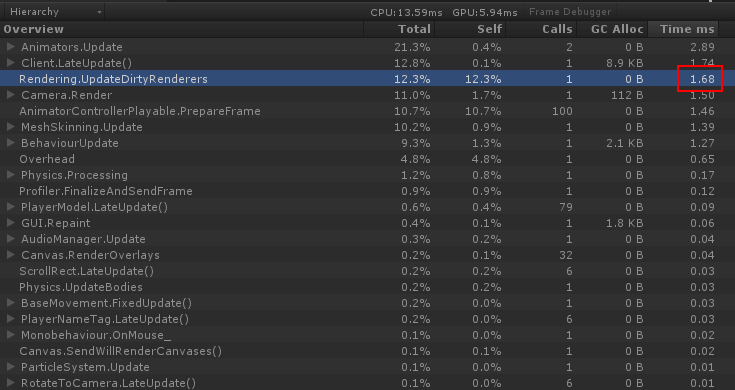
Task: Sort by the Self column header
Action: click(471, 29)
